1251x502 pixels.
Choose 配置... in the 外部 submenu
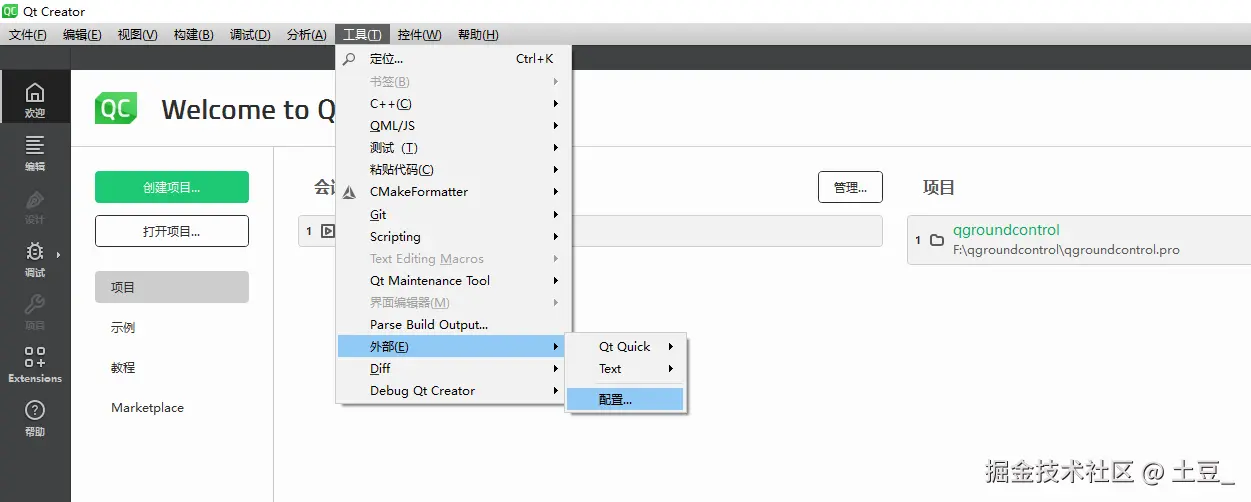(625, 399)
